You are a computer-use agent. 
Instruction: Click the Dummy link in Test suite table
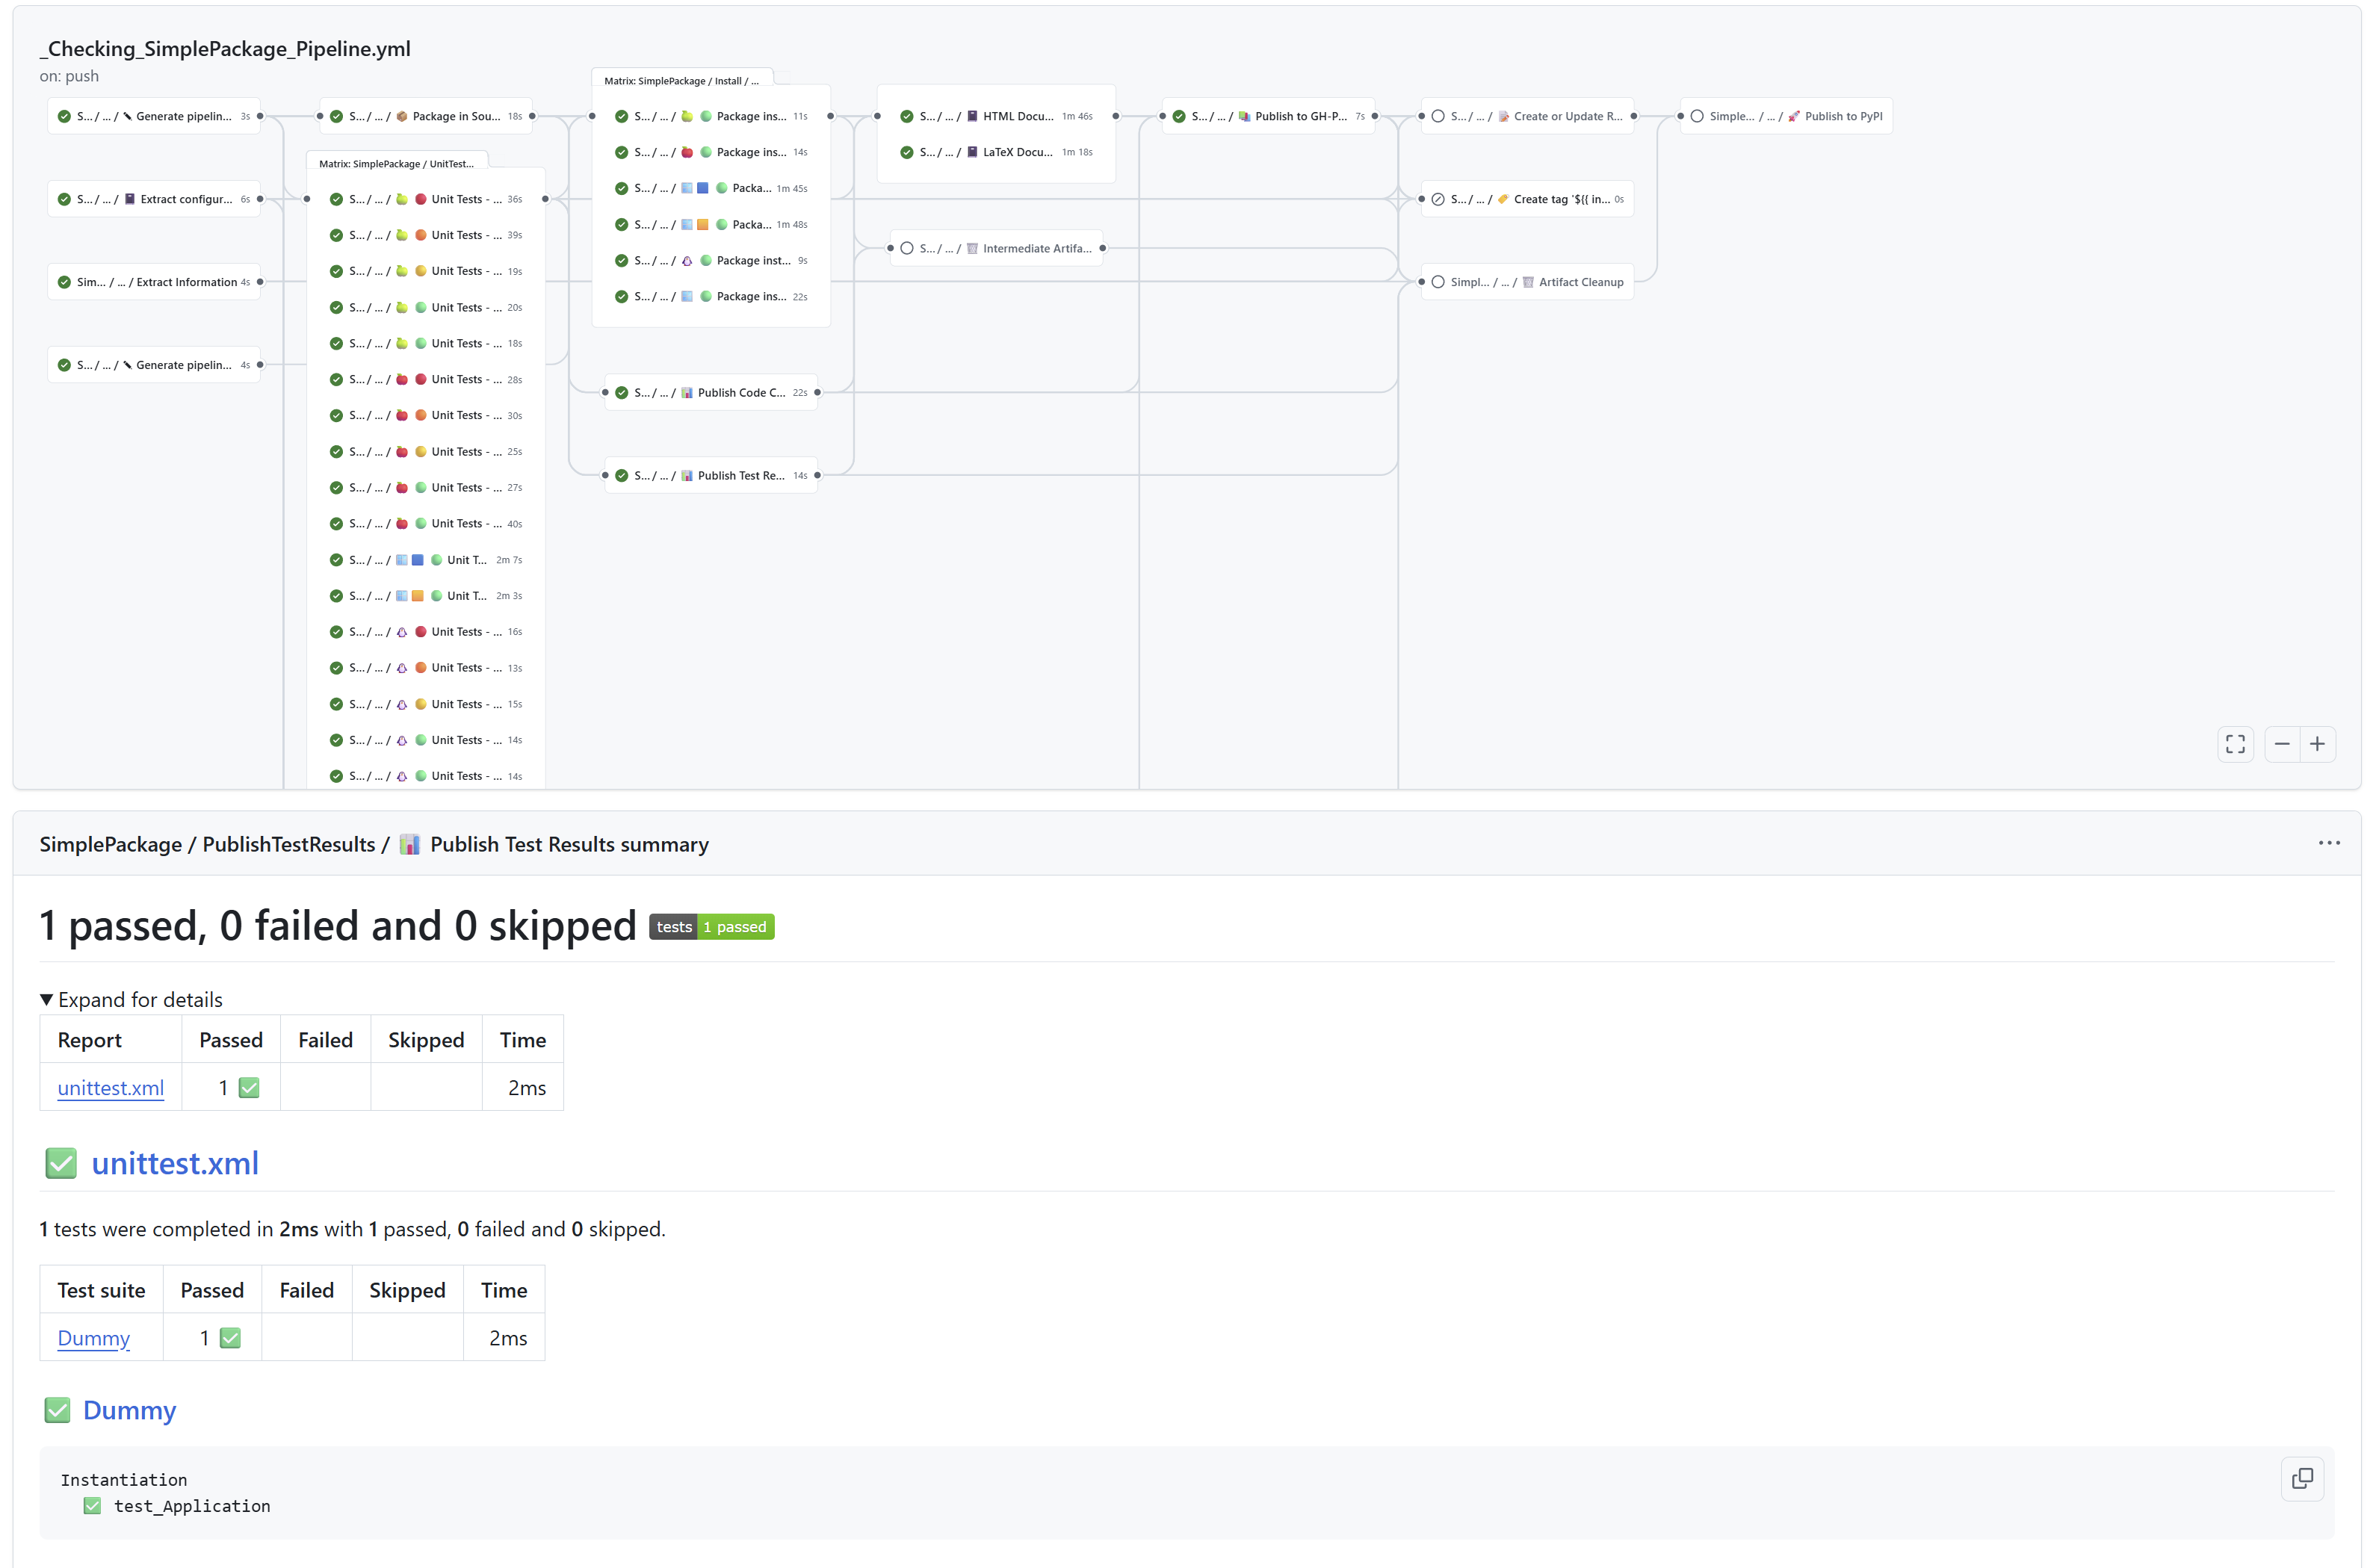click(93, 1338)
